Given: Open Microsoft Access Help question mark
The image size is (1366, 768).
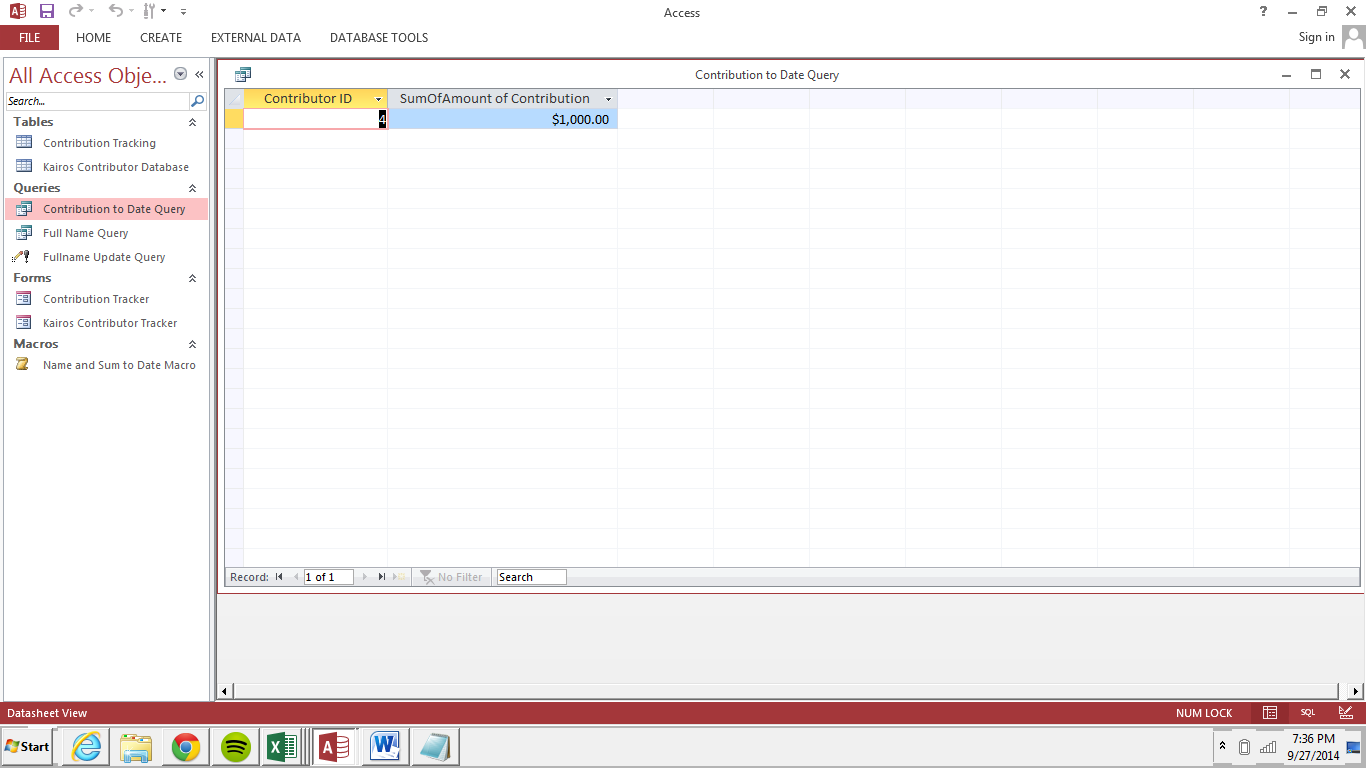Looking at the screenshot, I should [1264, 11].
